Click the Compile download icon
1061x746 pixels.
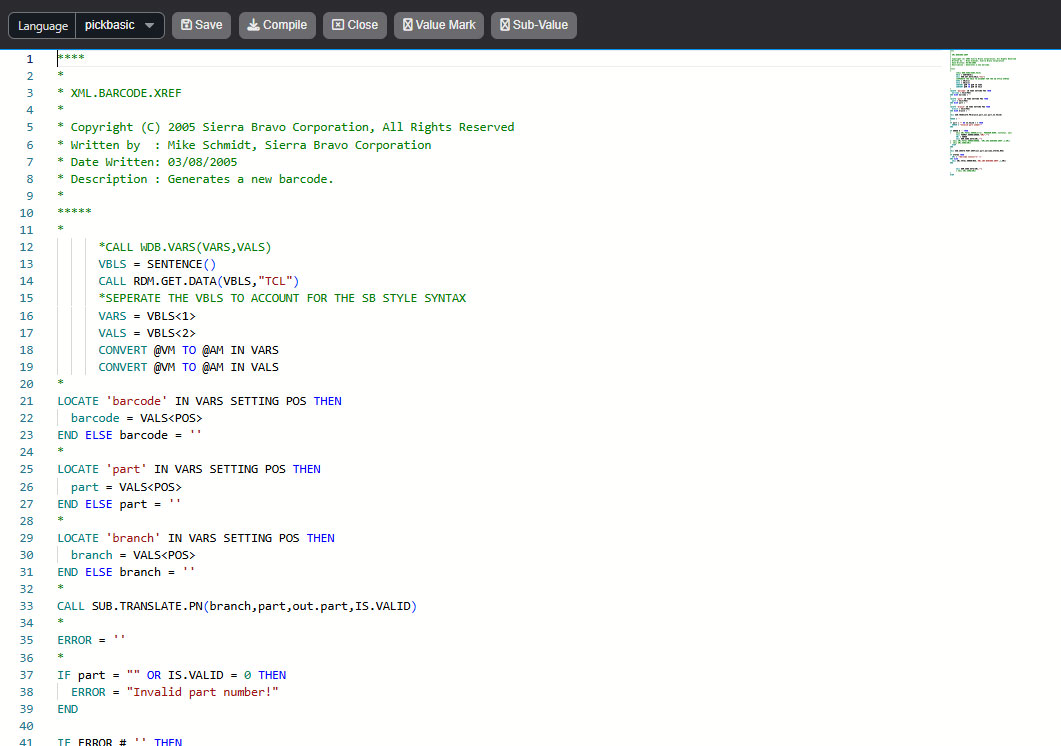[254, 25]
